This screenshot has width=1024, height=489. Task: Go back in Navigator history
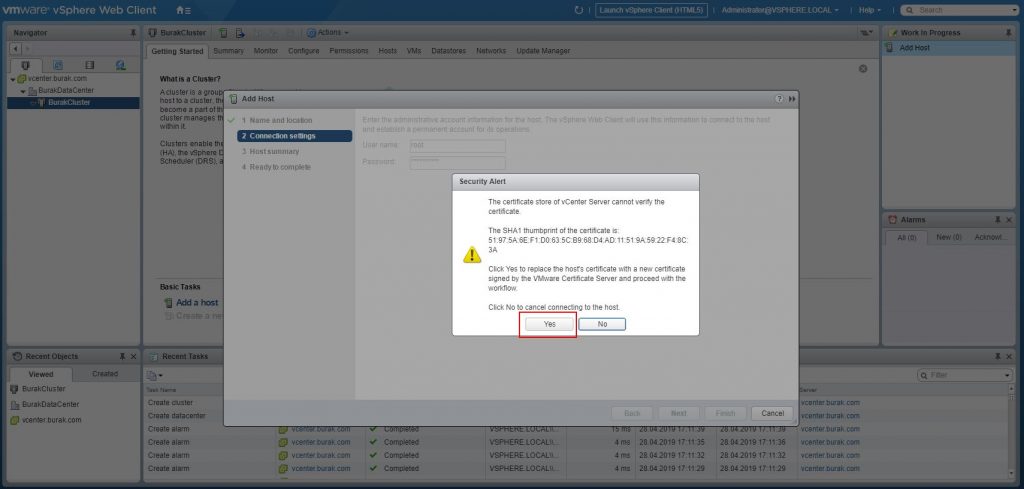[16, 49]
